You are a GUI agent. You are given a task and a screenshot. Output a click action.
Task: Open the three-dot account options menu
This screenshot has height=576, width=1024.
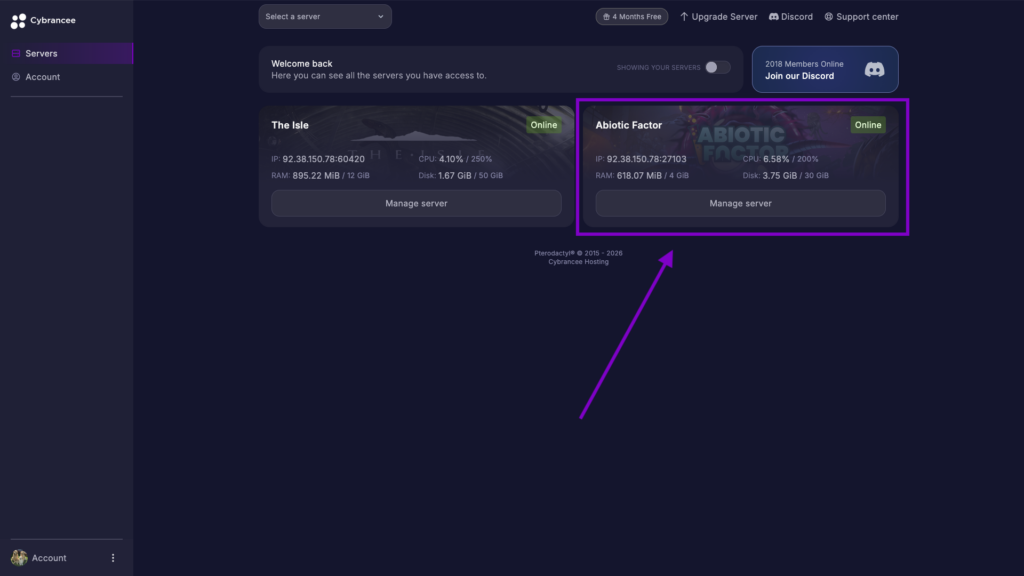[x=113, y=558]
